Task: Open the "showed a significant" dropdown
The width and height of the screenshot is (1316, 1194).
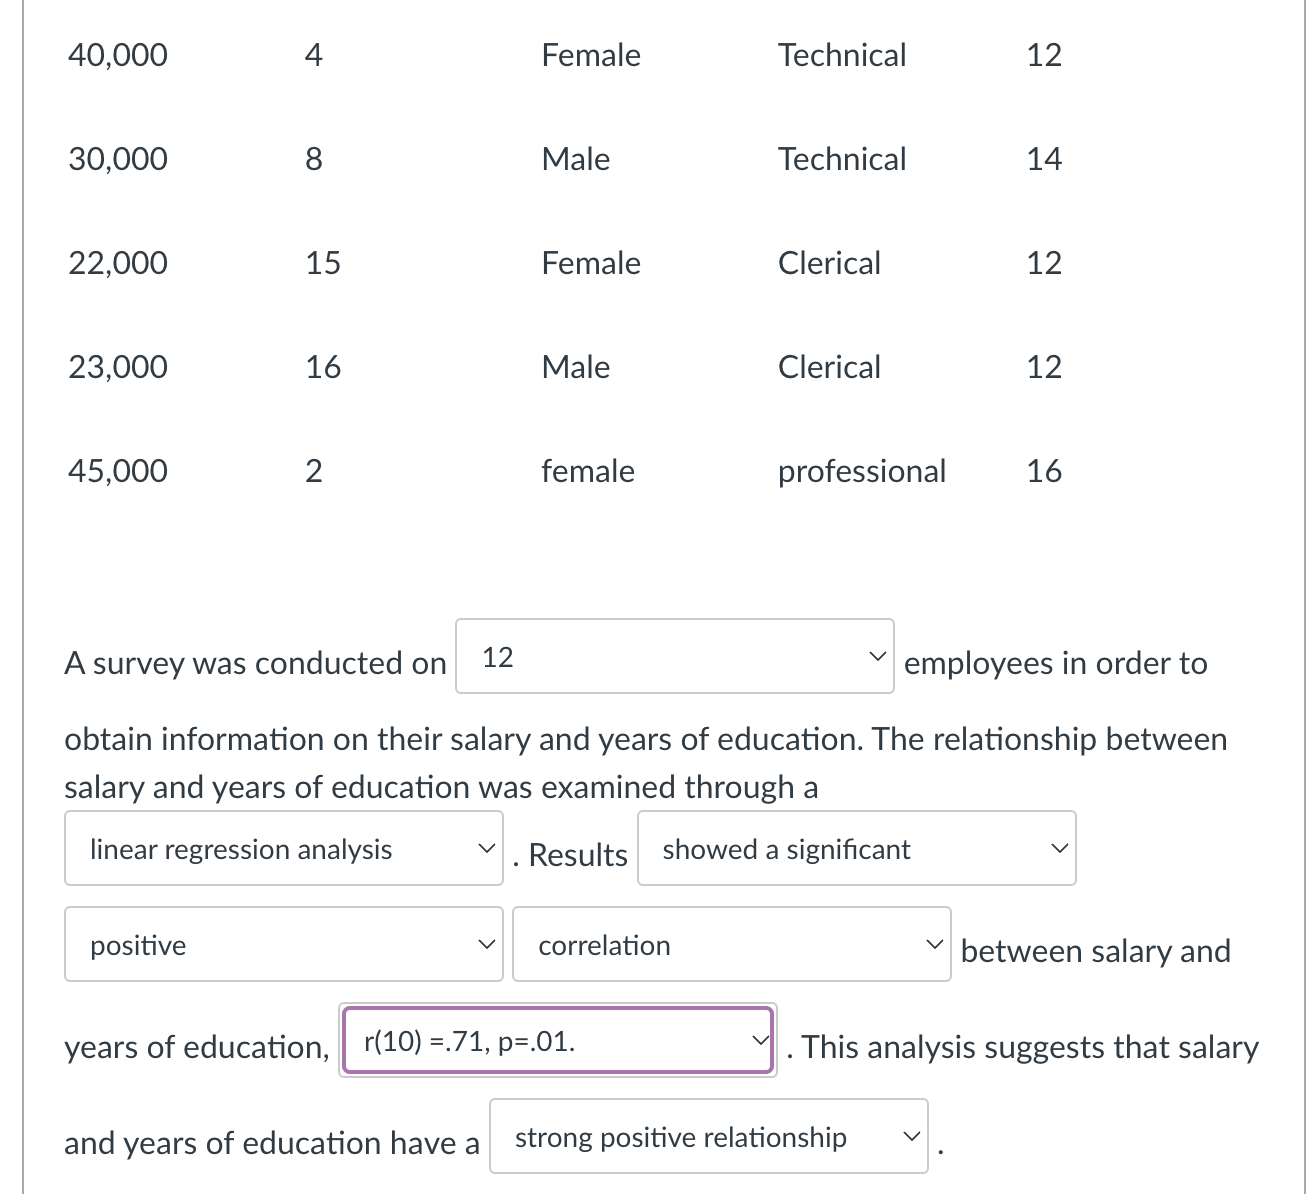Action: coord(856,849)
